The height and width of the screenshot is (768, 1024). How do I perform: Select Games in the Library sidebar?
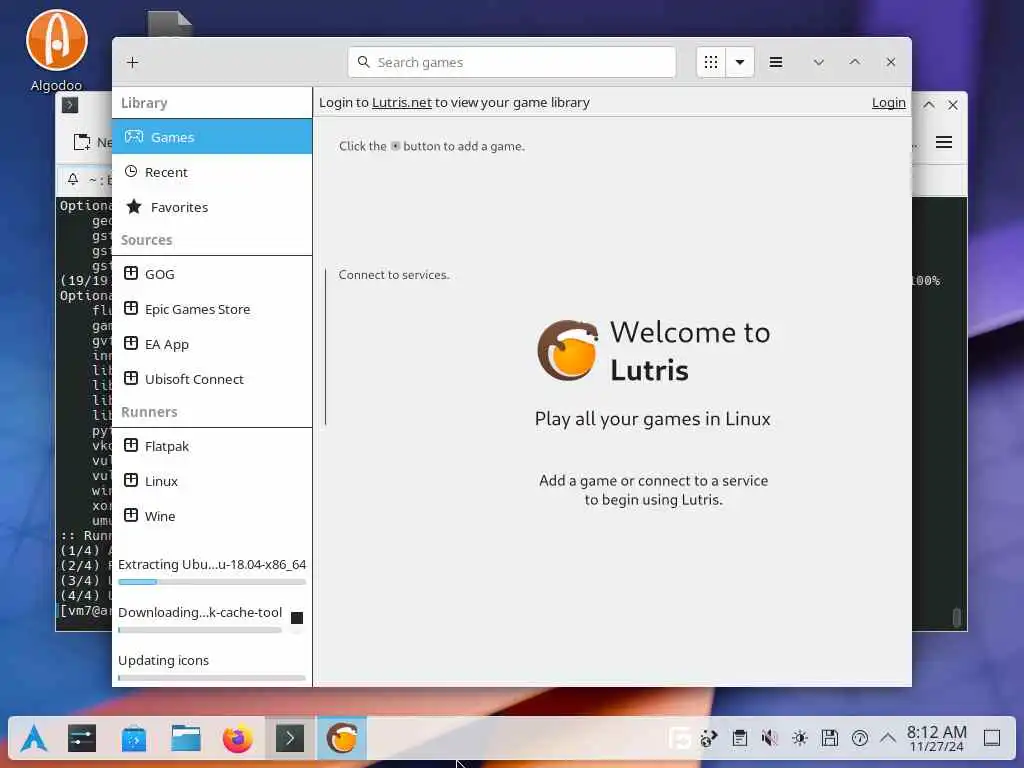click(212, 136)
